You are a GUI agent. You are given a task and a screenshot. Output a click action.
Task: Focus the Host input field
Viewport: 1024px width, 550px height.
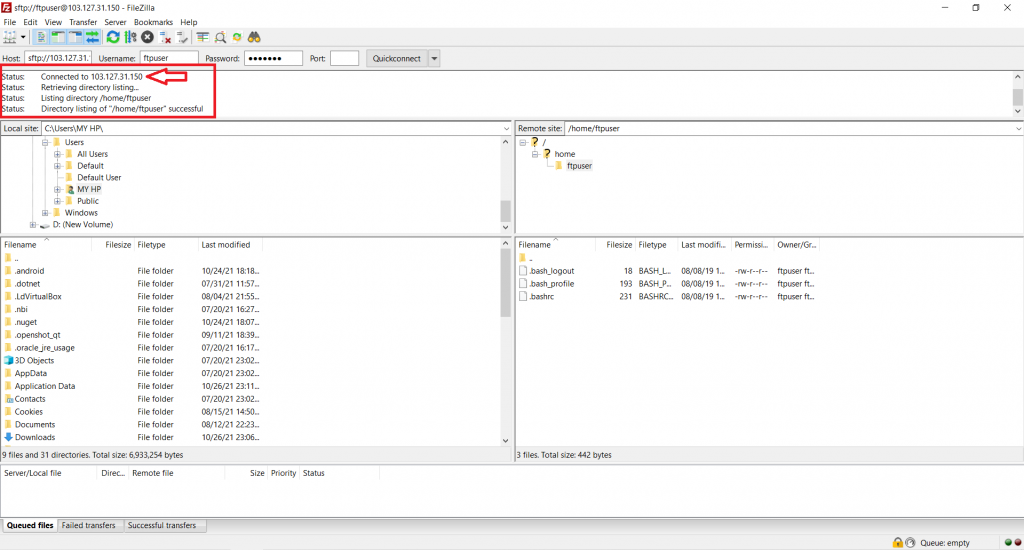(x=58, y=58)
